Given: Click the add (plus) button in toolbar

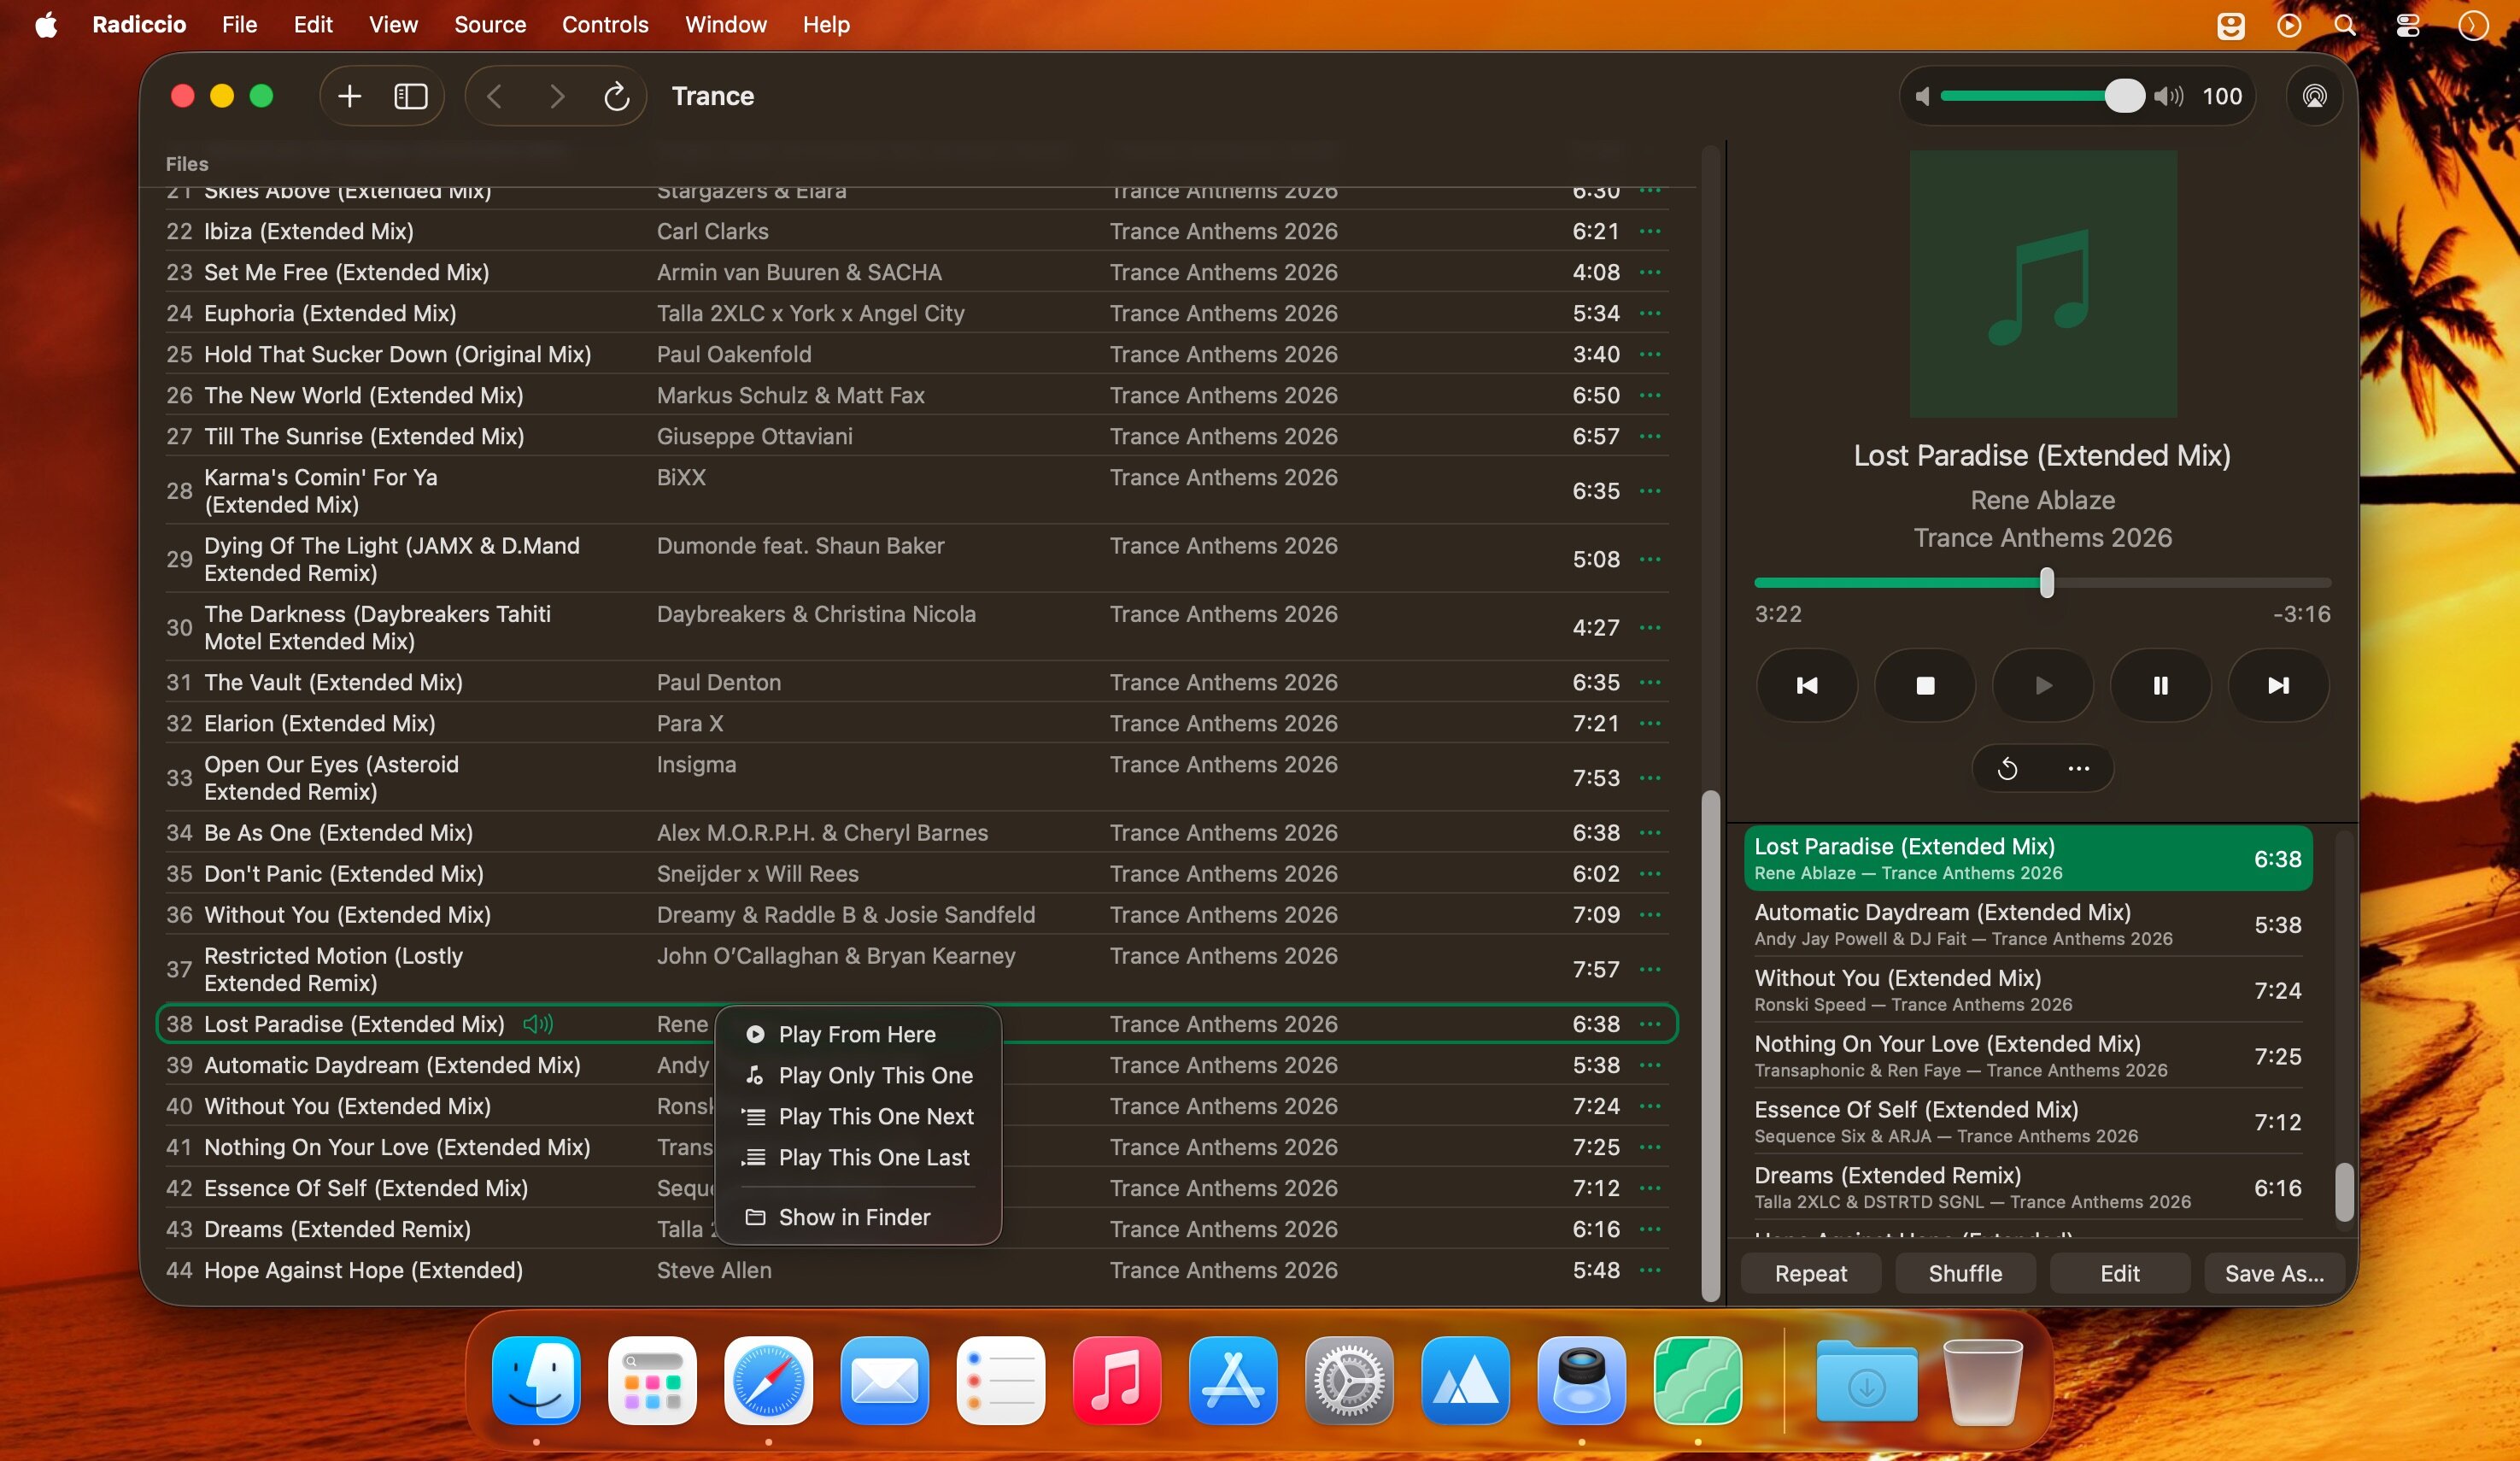Looking at the screenshot, I should click(x=349, y=96).
